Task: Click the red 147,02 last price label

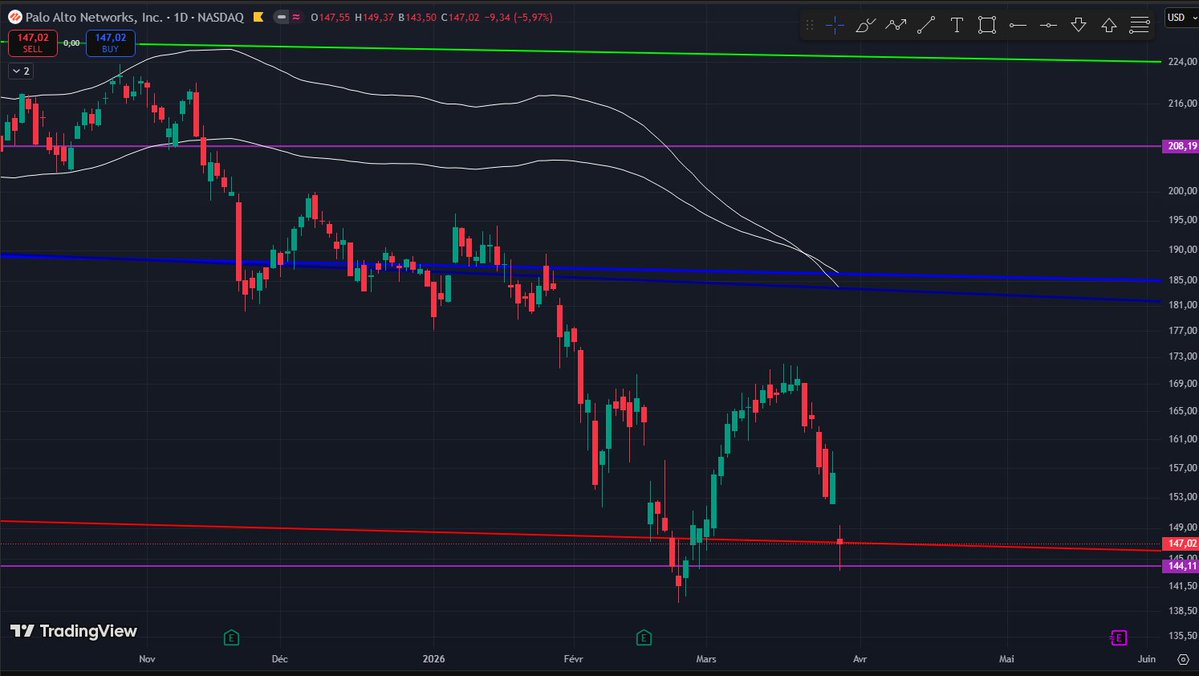Action: tap(1180, 544)
